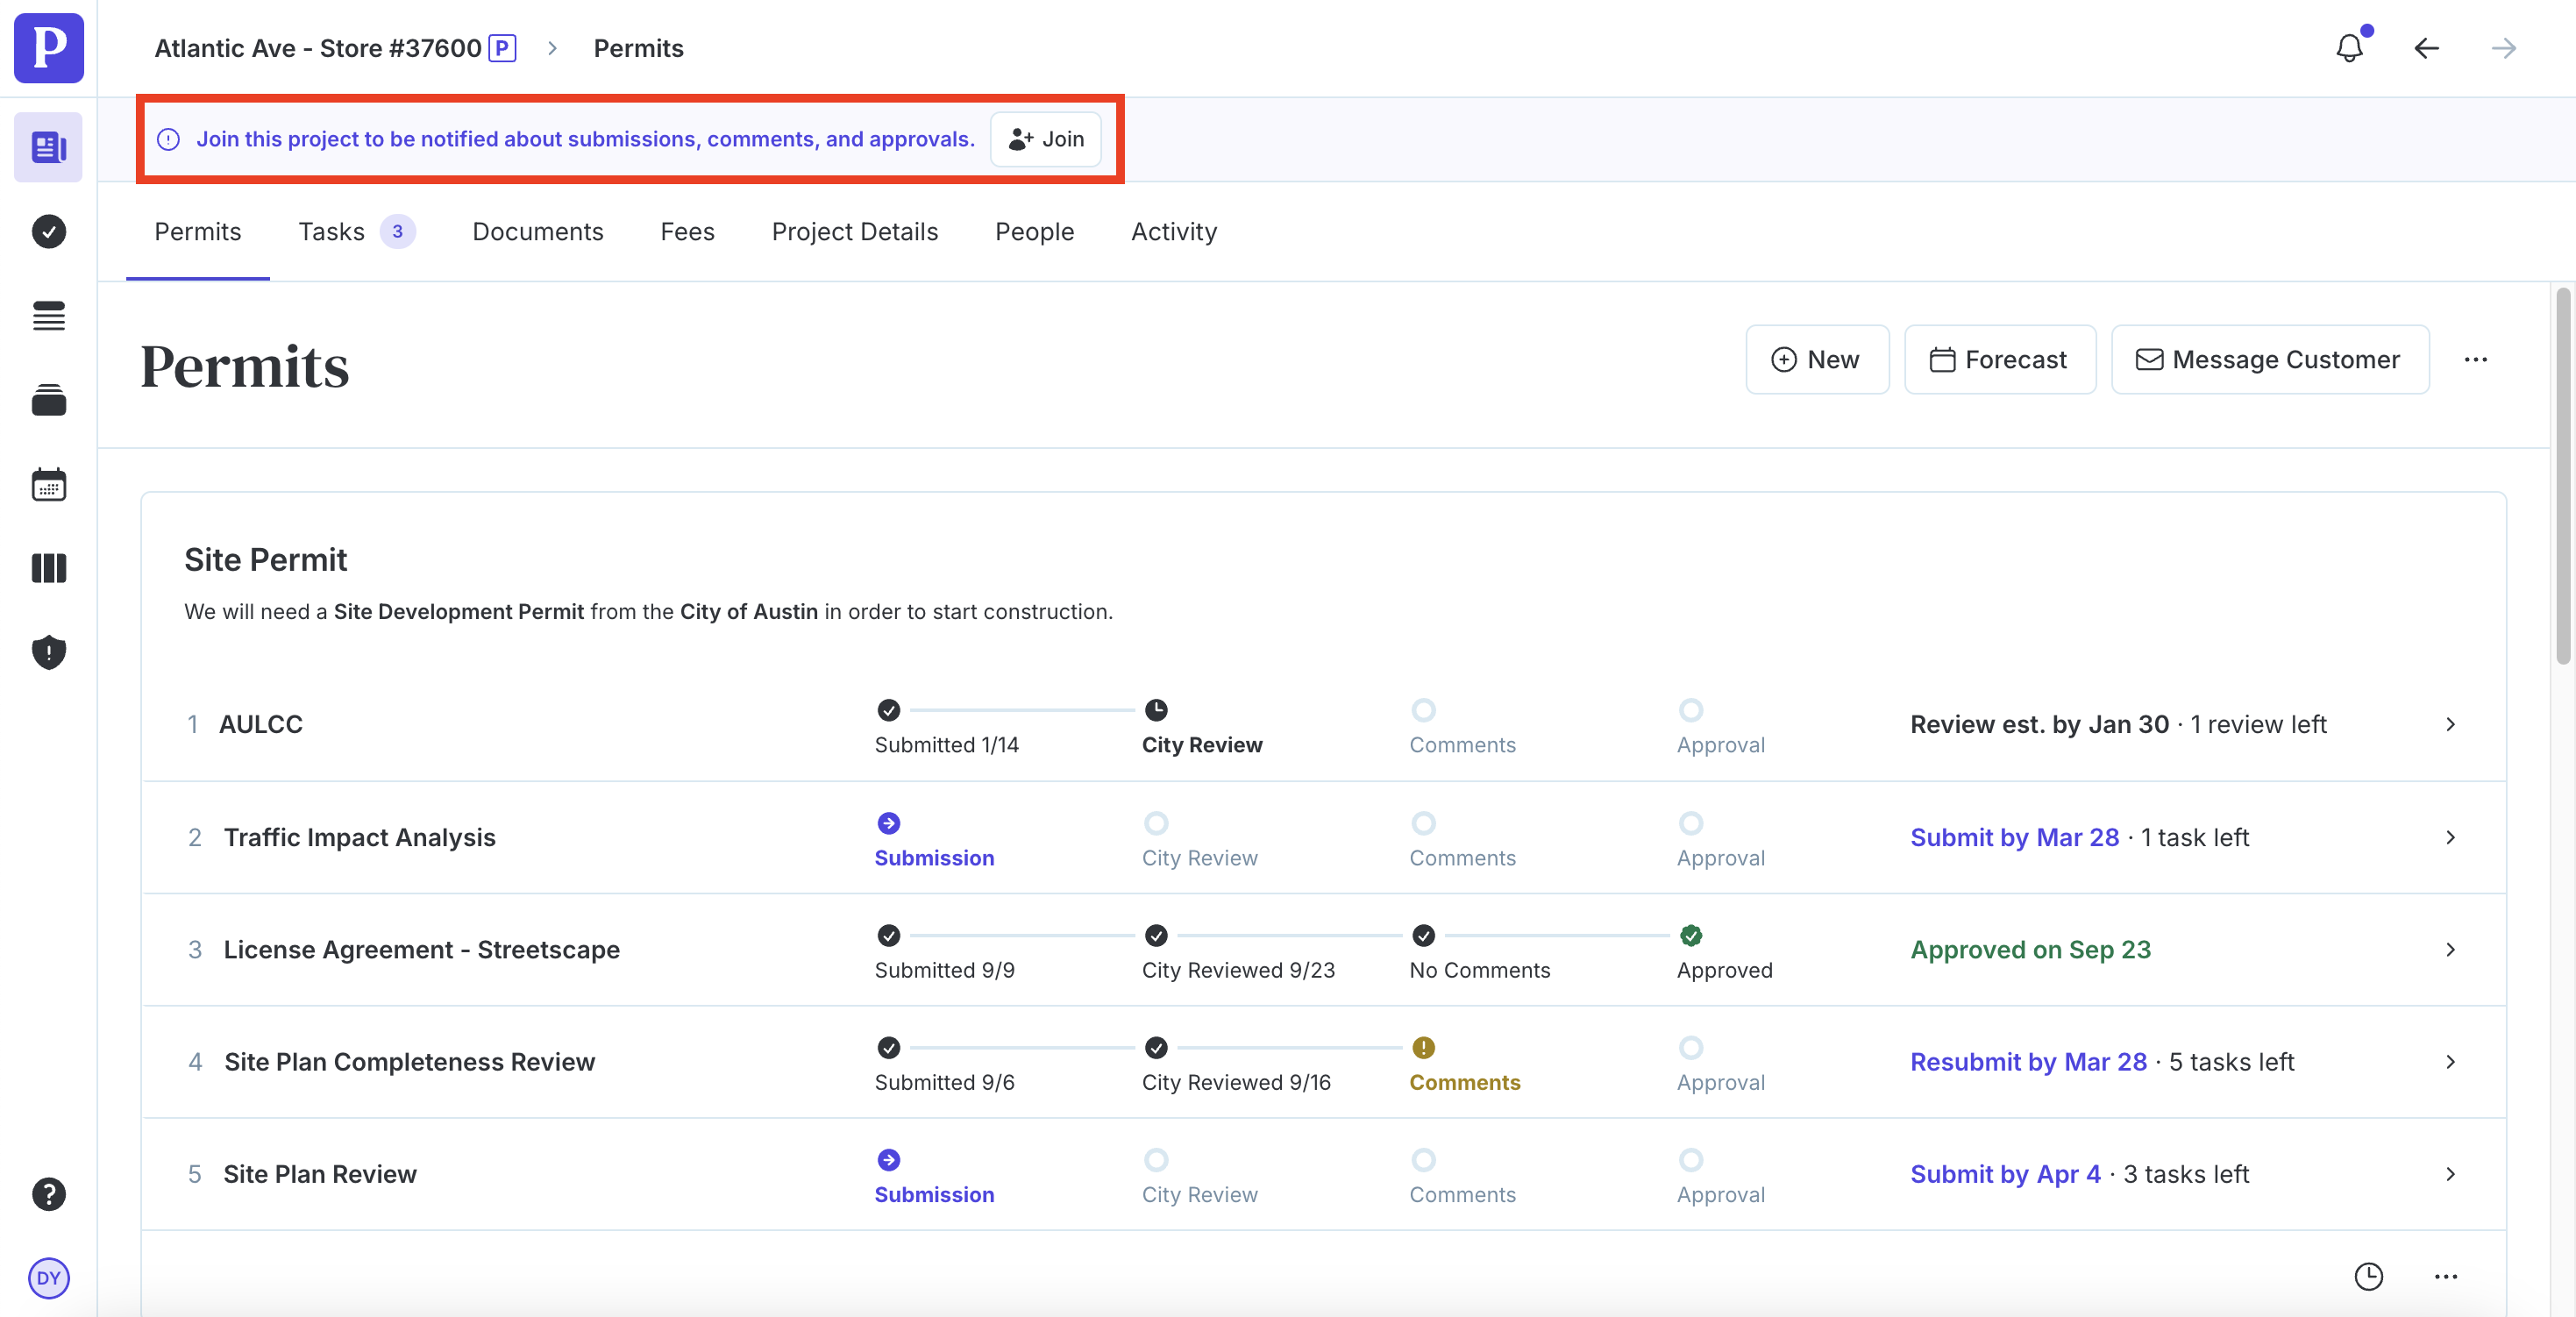Switch to the Documents tab
This screenshot has height=1317, width=2576.
tap(537, 232)
